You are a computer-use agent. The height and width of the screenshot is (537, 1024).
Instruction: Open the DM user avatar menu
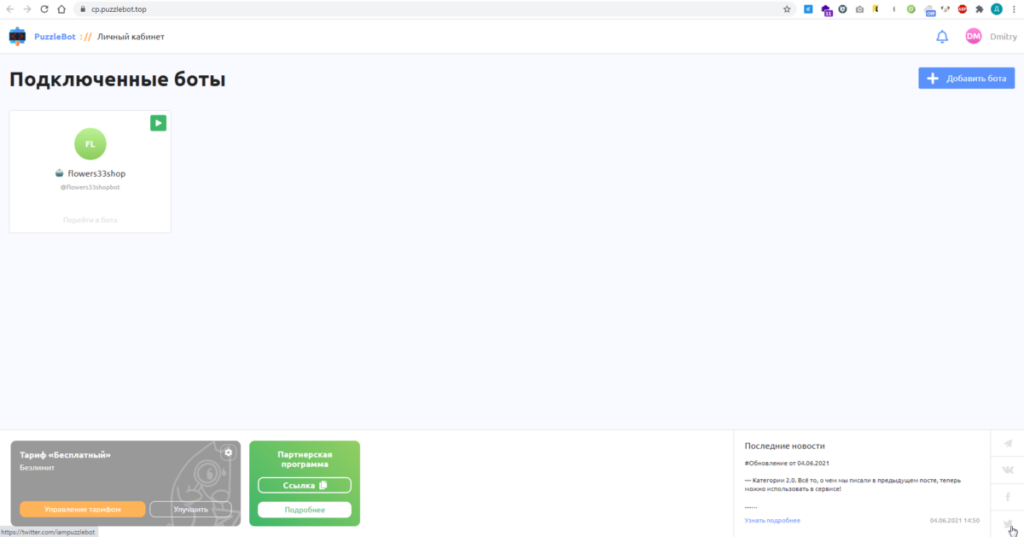pyautogui.click(x=973, y=37)
